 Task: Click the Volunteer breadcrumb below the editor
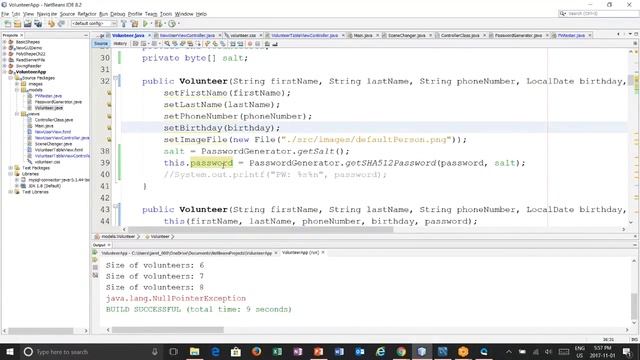[160, 236]
